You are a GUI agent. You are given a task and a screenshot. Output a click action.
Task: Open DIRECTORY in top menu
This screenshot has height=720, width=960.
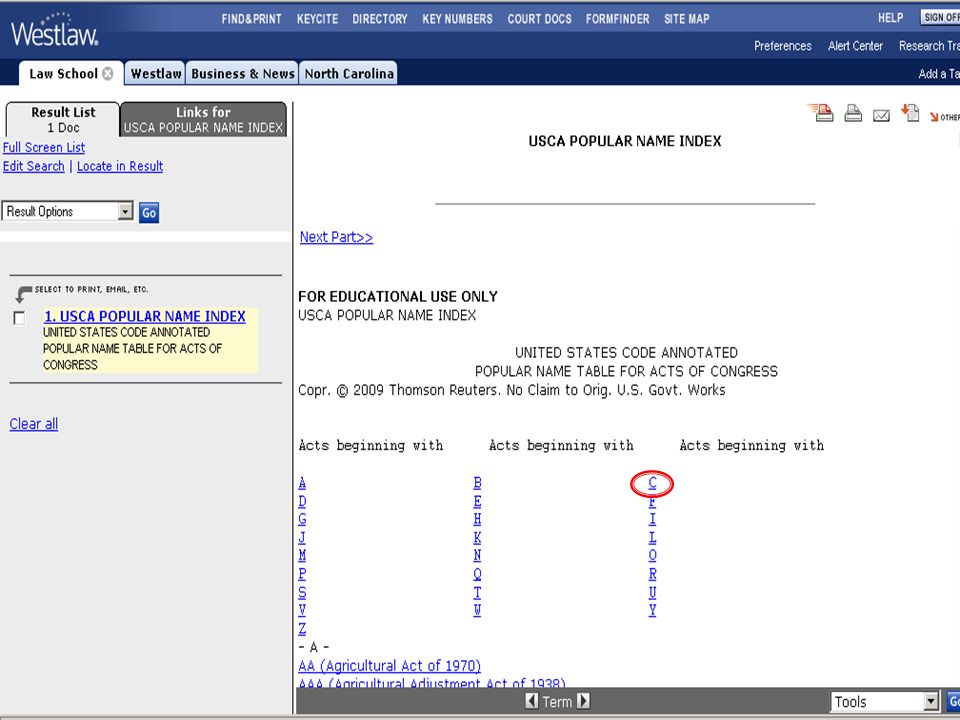[x=380, y=19]
